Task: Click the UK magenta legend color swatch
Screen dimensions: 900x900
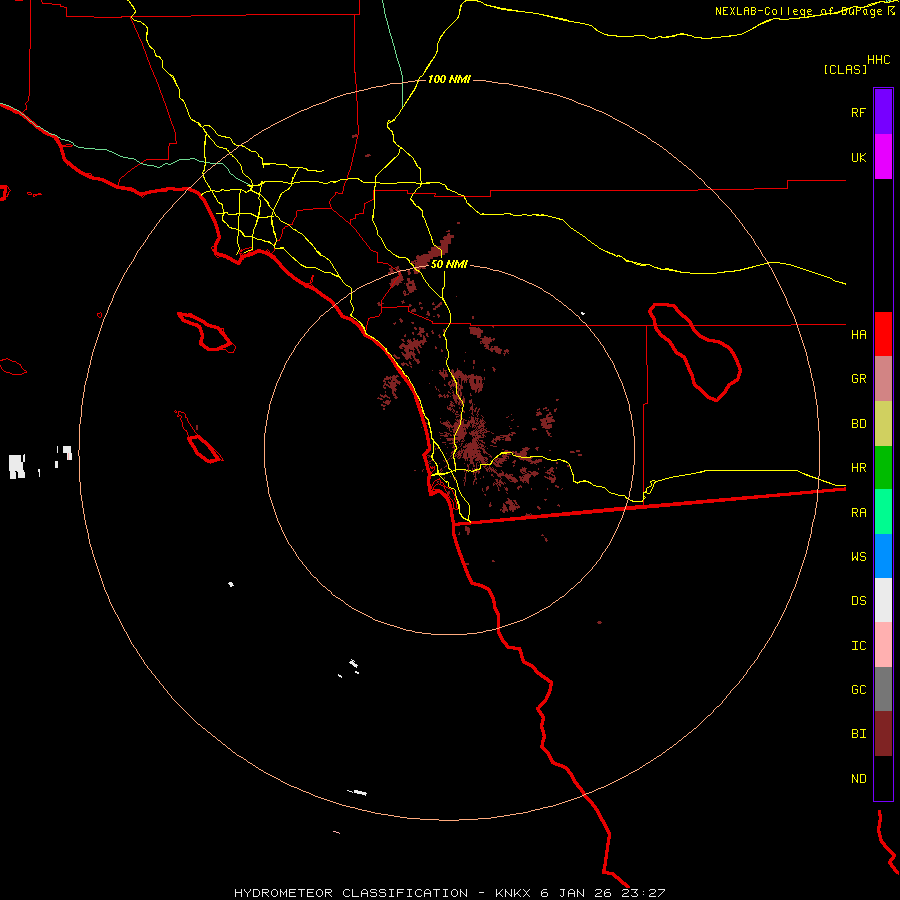Action: click(883, 157)
